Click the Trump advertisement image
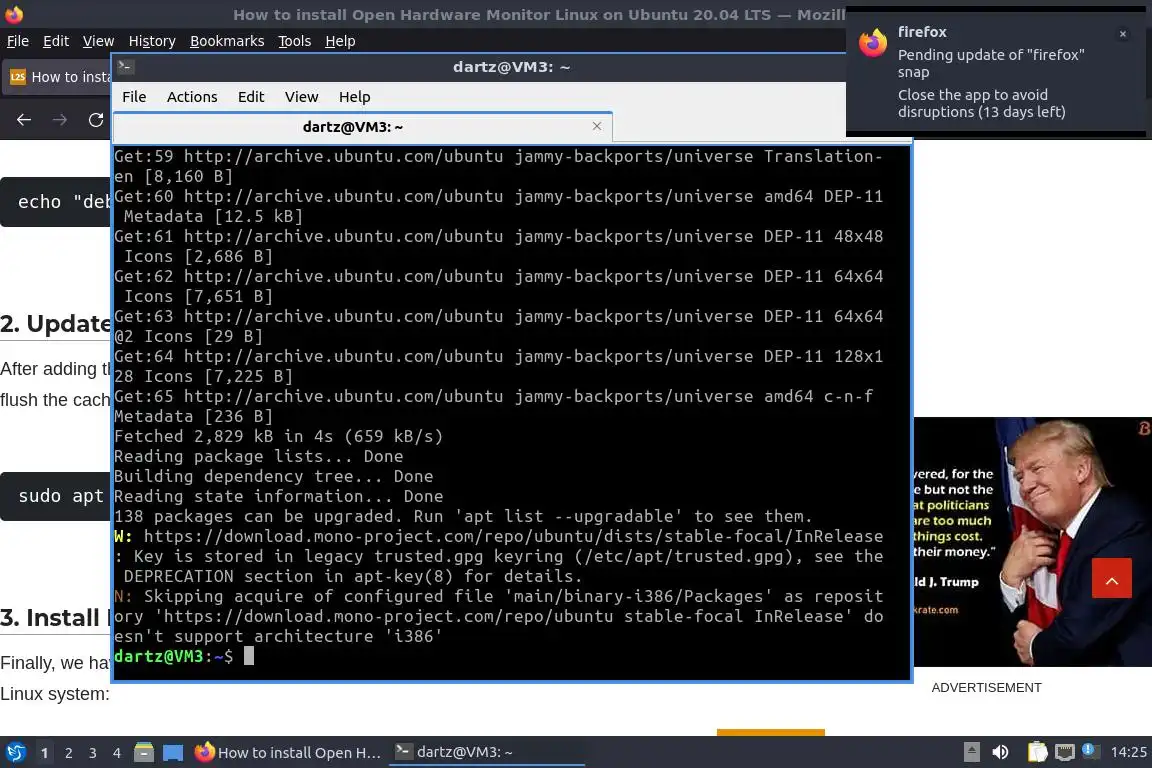This screenshot has height=768, width=1152. pyautogui.click(x=1032, y=542)
